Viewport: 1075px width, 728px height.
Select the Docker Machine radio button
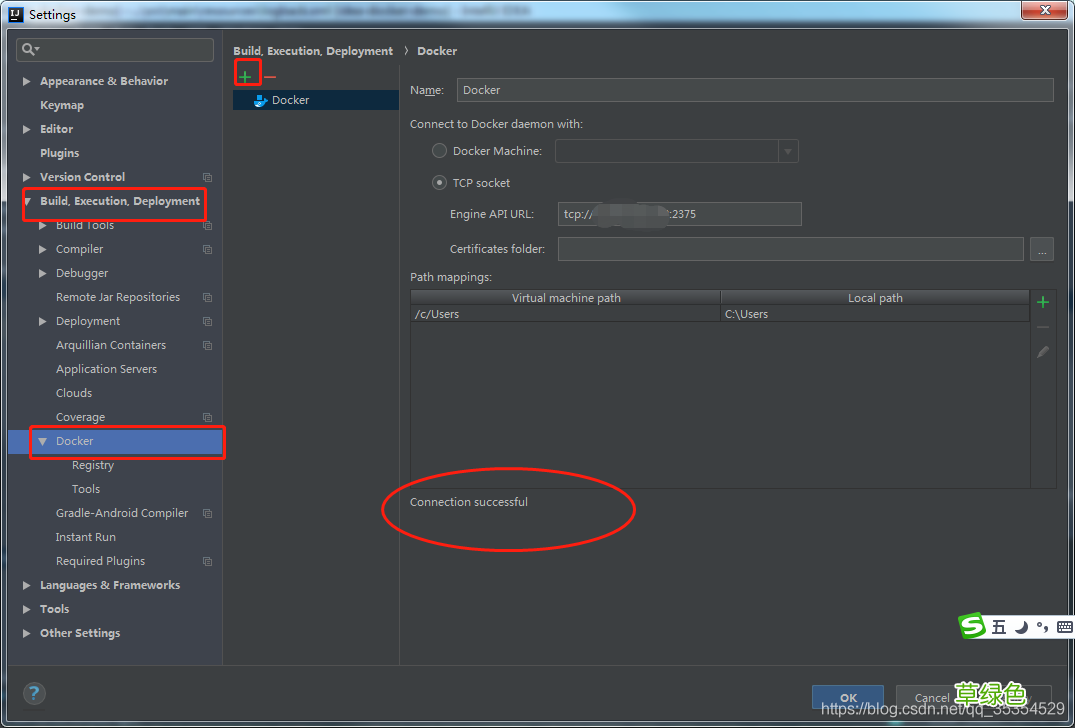[439, 151]
